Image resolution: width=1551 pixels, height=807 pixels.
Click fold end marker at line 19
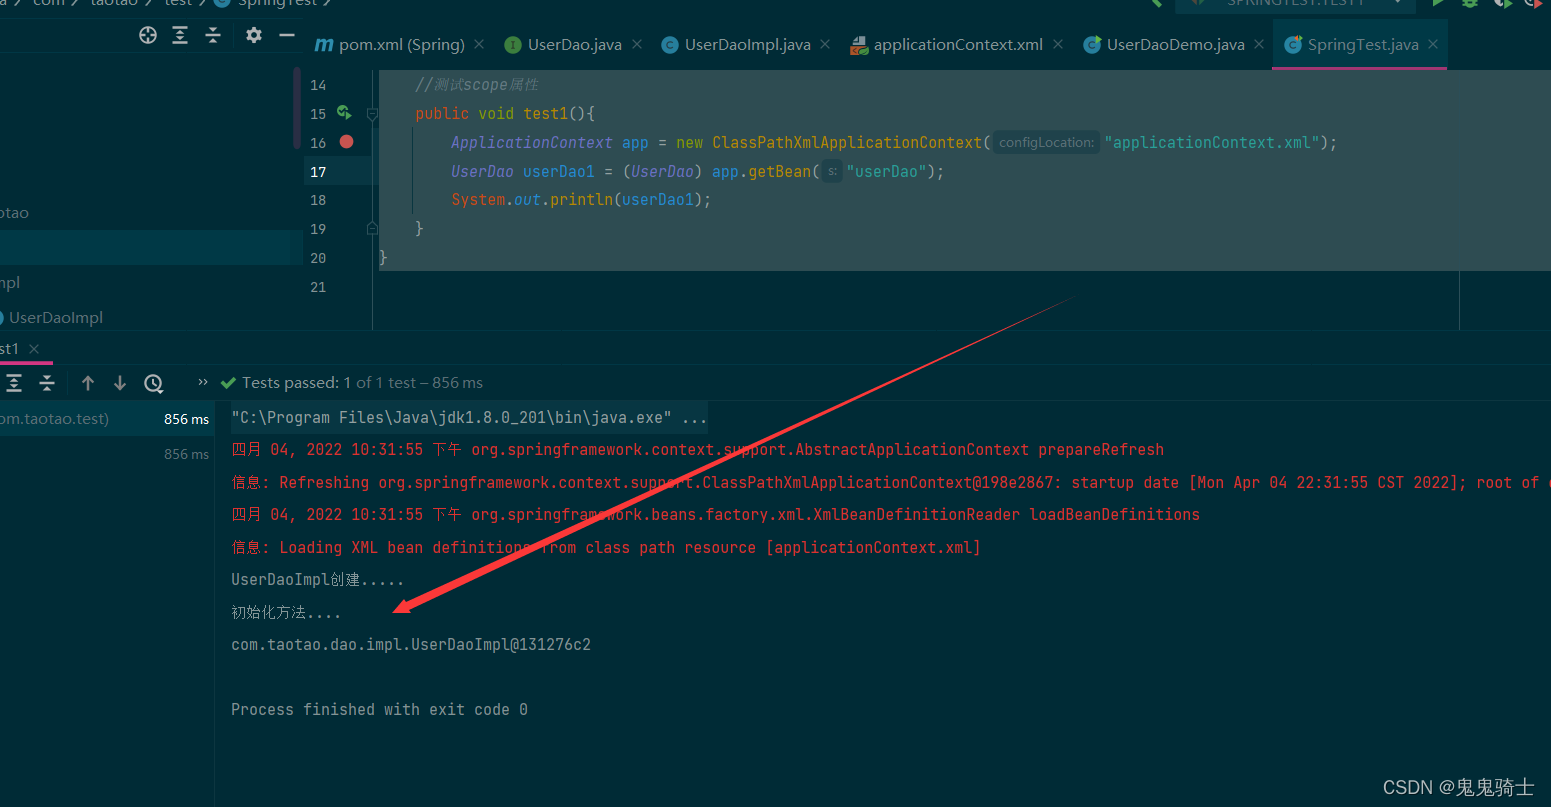point(372,229)
